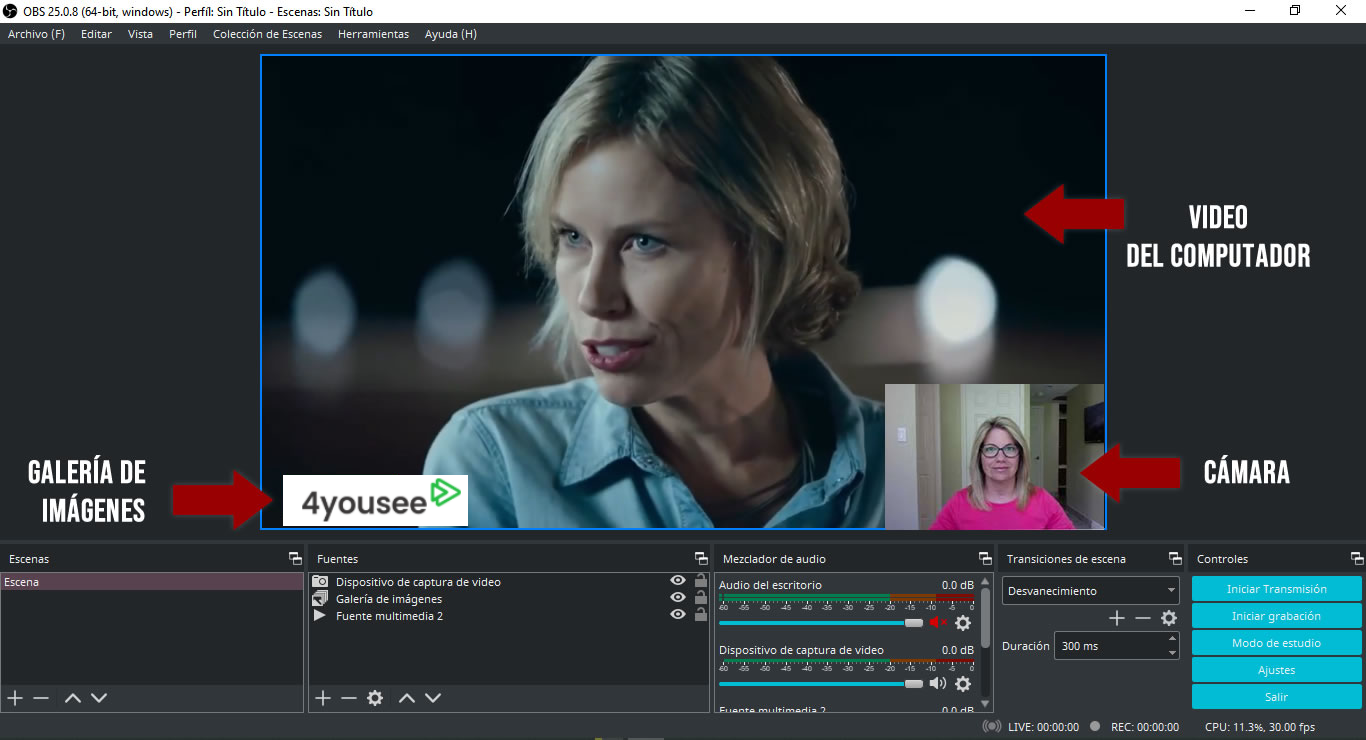The width and height of the screenshot is (1366, 740).
Task: Move scene up in Escenas list
Action: 73,698
